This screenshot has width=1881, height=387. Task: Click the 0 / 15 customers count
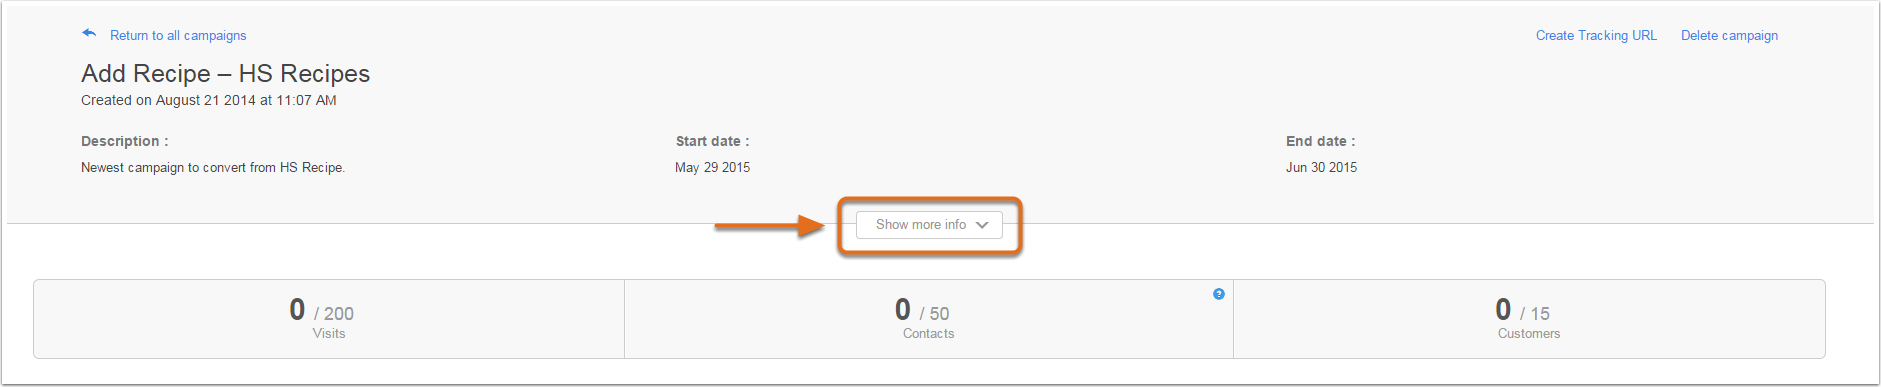(1522, 311)
